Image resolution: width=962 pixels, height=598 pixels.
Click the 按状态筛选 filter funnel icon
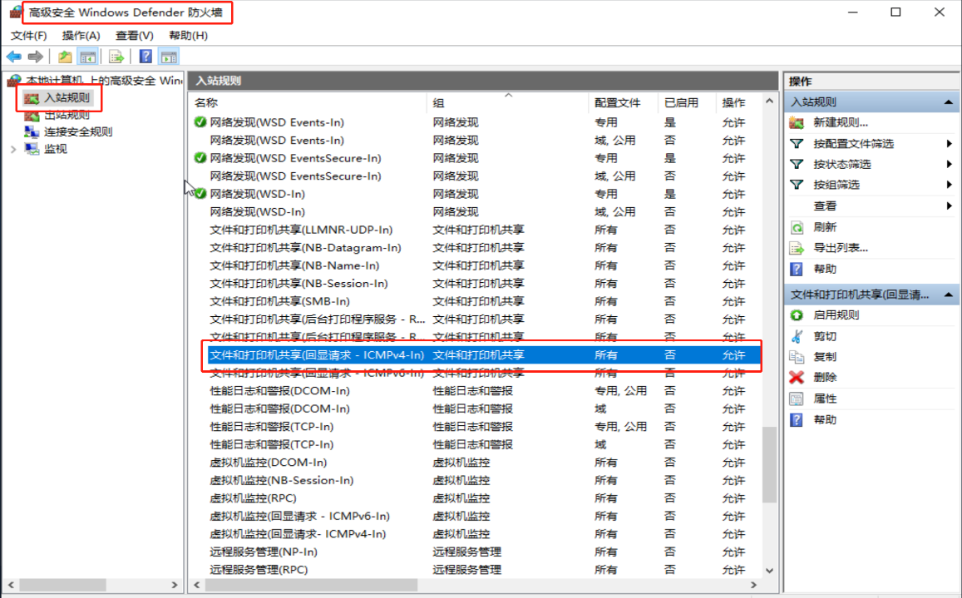point(796,164)
